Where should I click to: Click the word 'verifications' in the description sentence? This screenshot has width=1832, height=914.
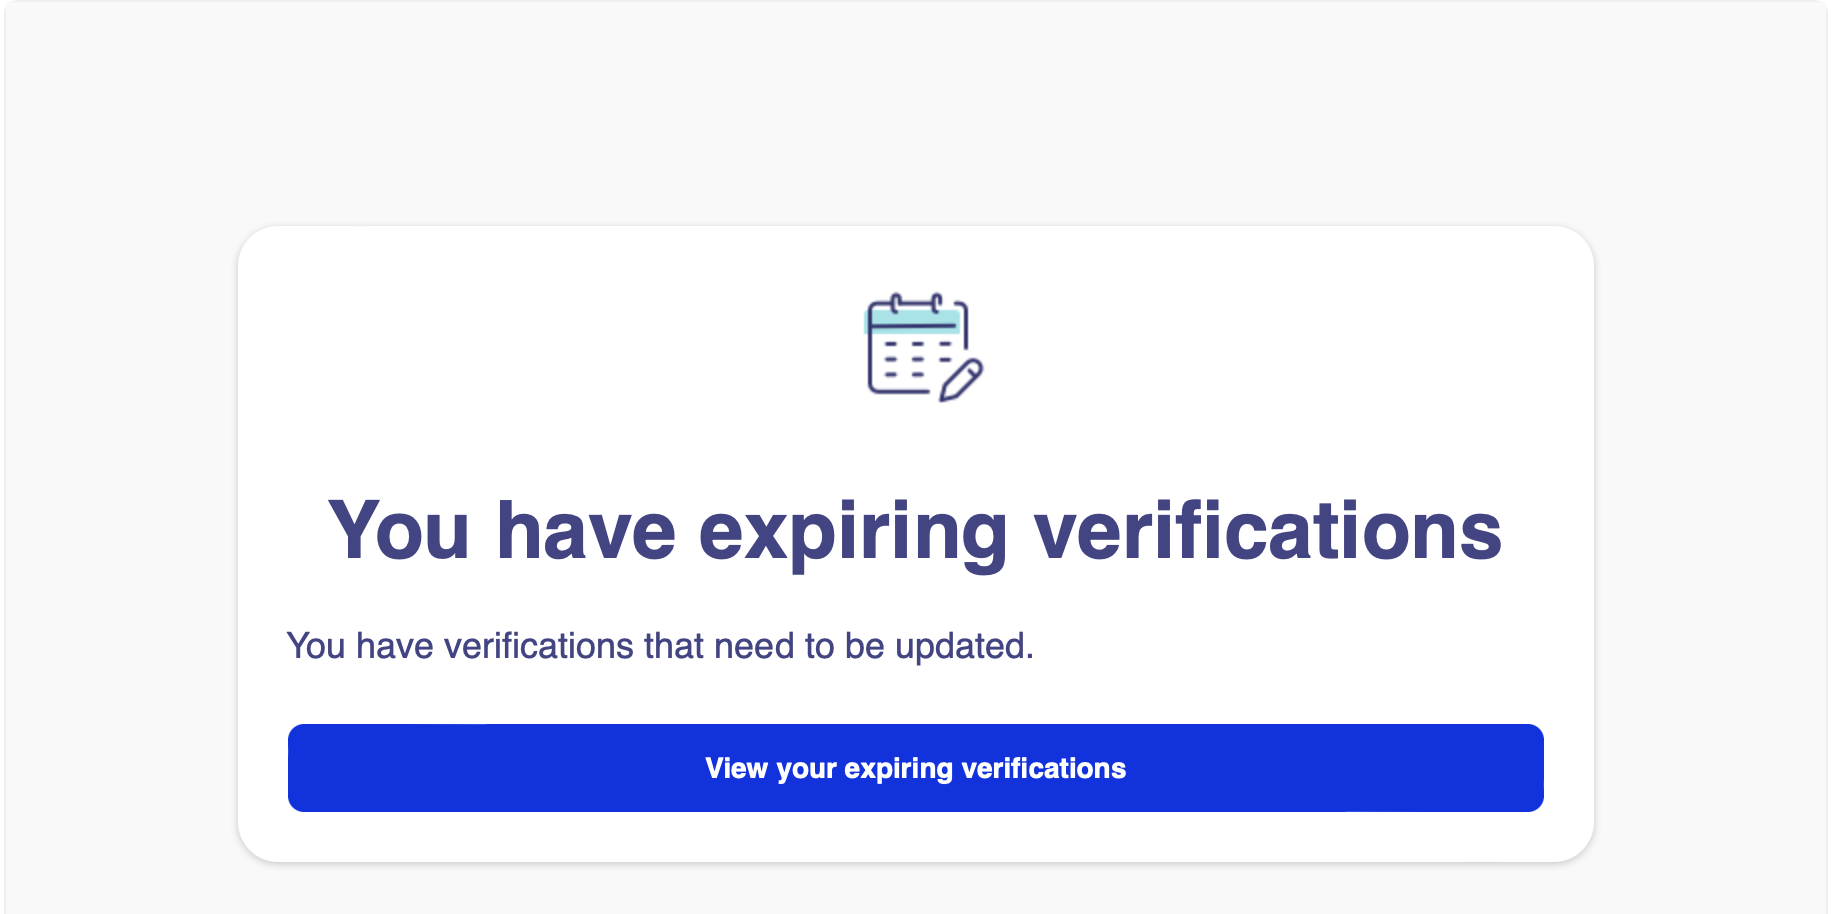click(x=539, y=646)
